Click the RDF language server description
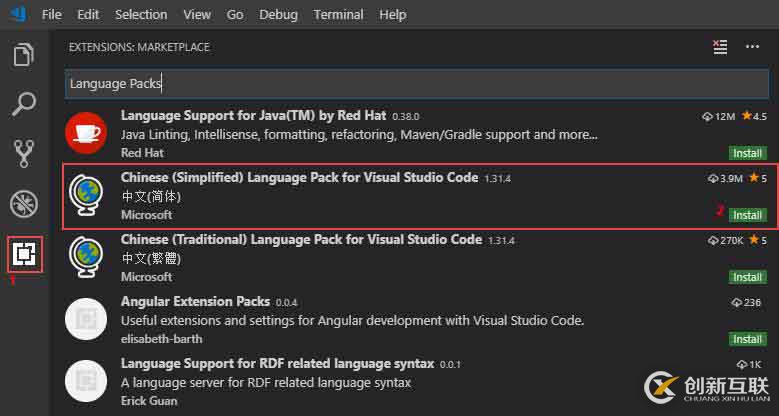This screenshot has width=779, height=416. click(x=266, y=383)
